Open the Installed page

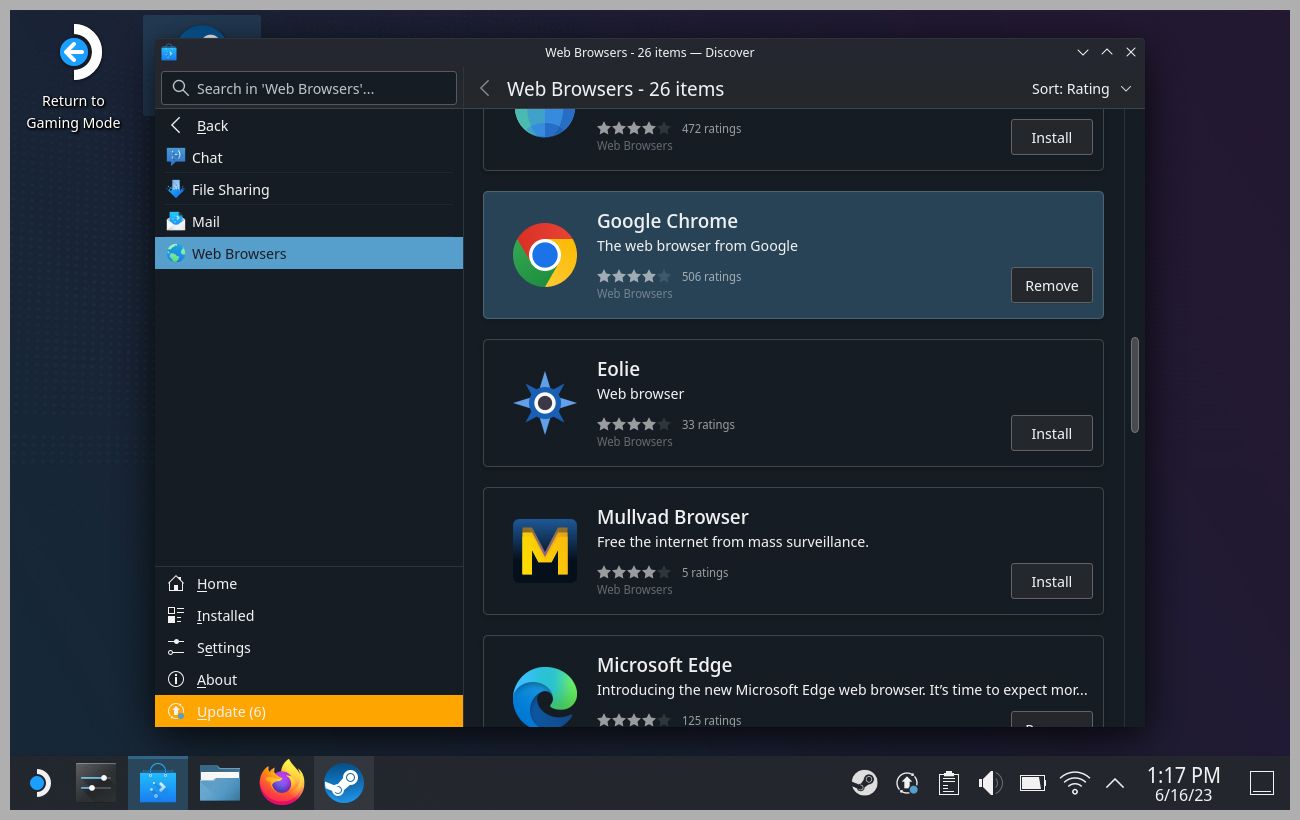click(309, 615)
